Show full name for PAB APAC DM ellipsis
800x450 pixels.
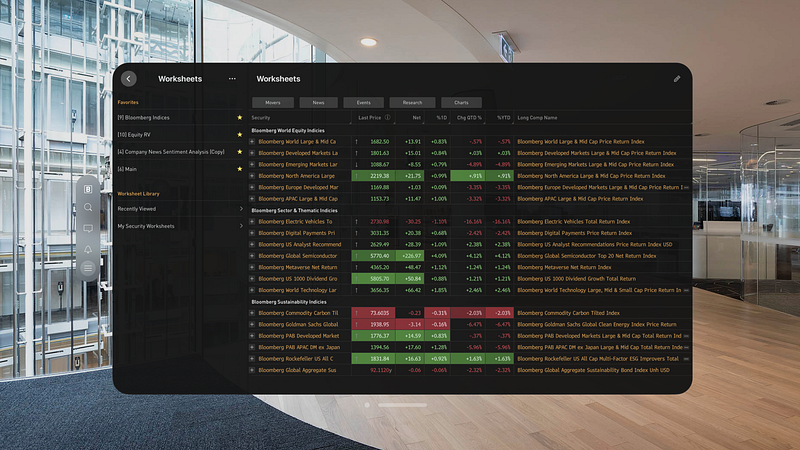click(686, 347)
